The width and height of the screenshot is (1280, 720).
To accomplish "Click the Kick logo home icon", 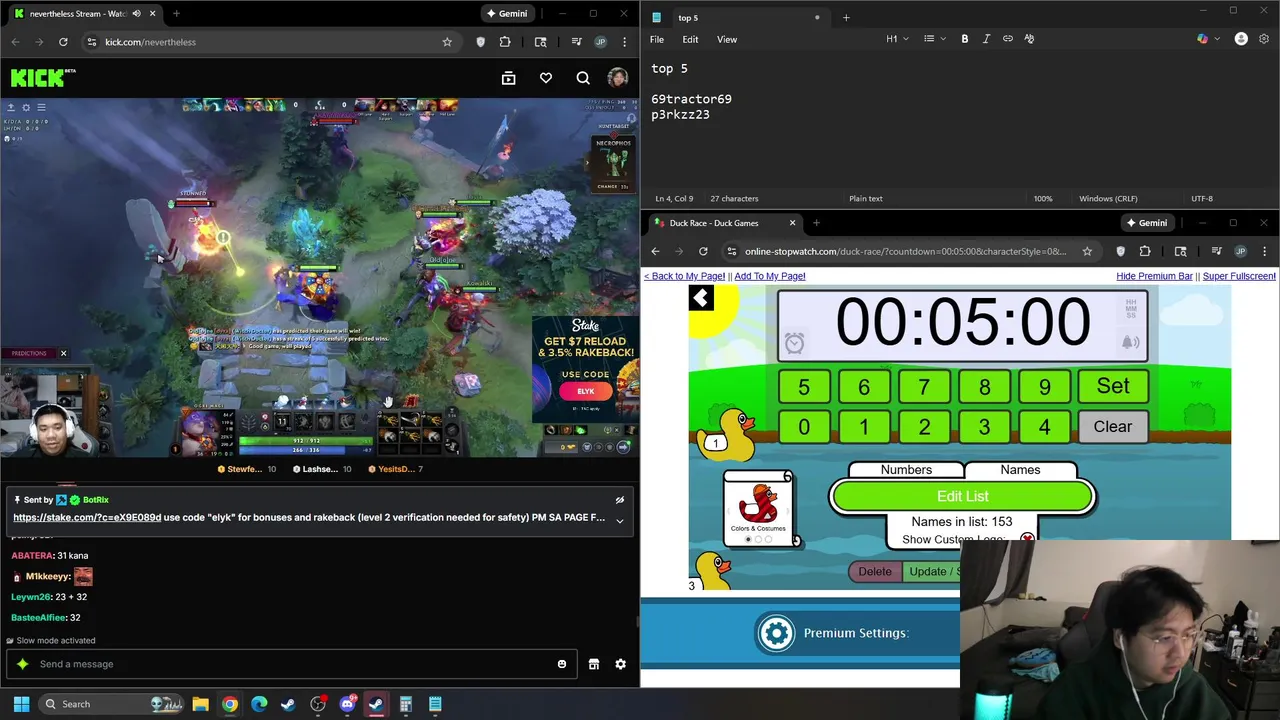I will [x=43, y=78].
